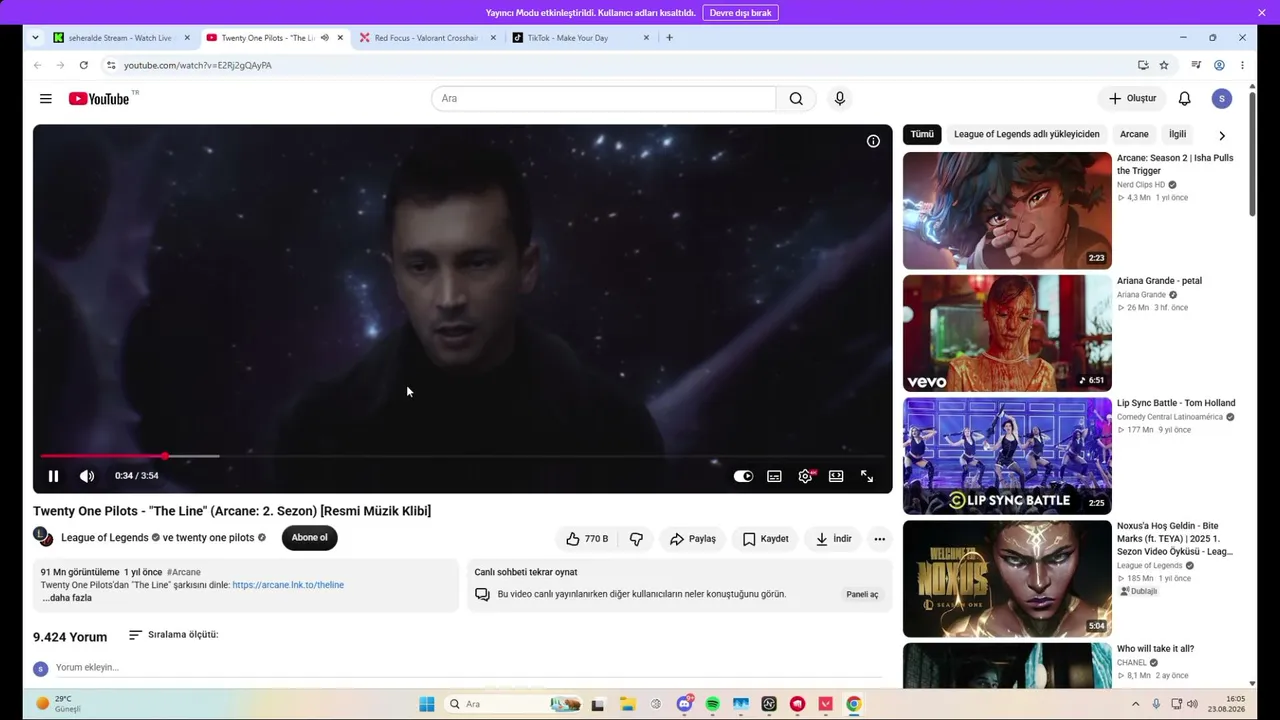Dismiss the streamer mode banner
The height and width of the screenshot is (720, 1280).
coord(1262,13)
